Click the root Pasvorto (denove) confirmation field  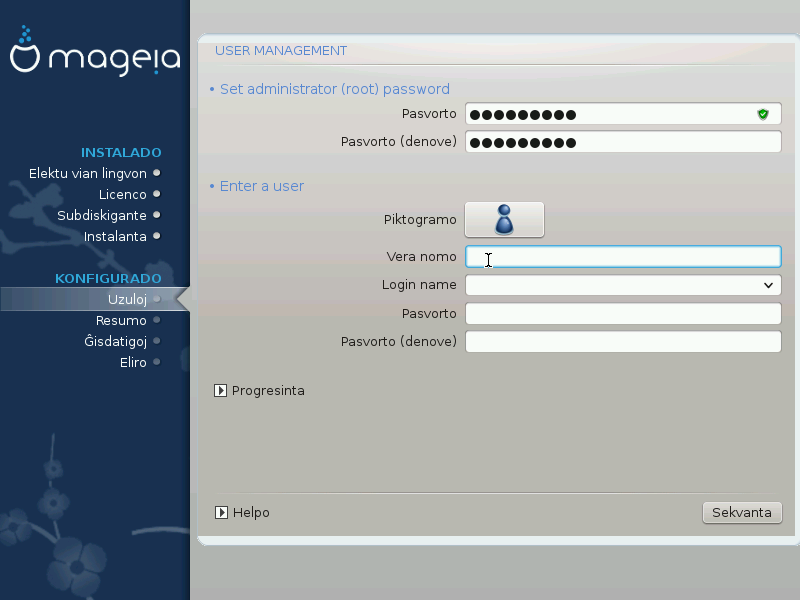click(x=622, y=142)
